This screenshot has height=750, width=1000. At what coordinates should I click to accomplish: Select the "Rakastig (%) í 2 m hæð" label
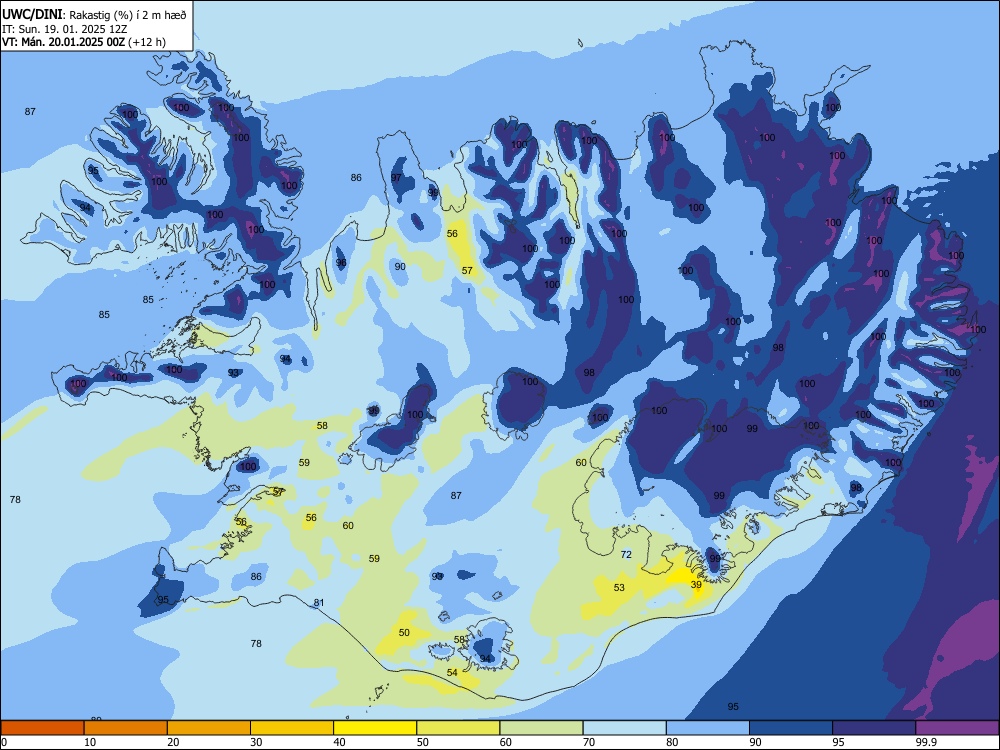(x=128, y=15)
